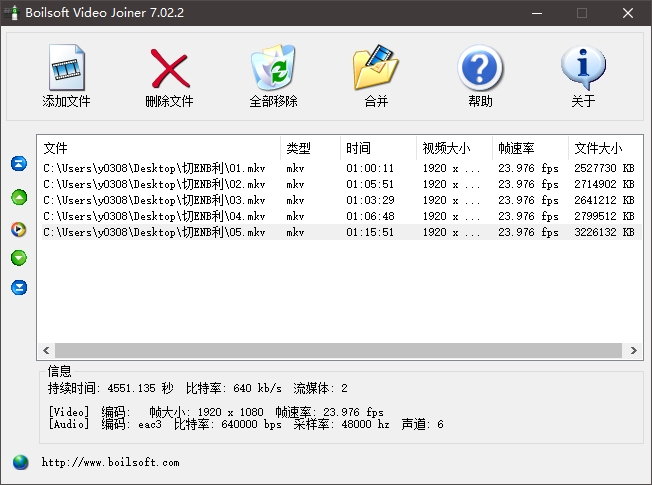The height and width of the screenshot is (485, 652).
Task: Click duration 01:06:48 cell
Action: [370, 216]
